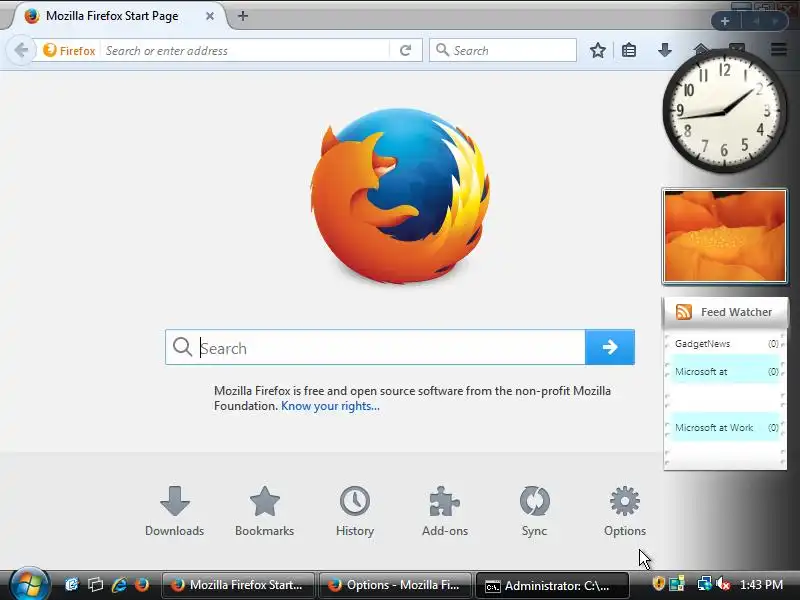Open the Bookmarks shortcut on the start page
The height and width of the screenshot is (600, 800).
(264, 511)
